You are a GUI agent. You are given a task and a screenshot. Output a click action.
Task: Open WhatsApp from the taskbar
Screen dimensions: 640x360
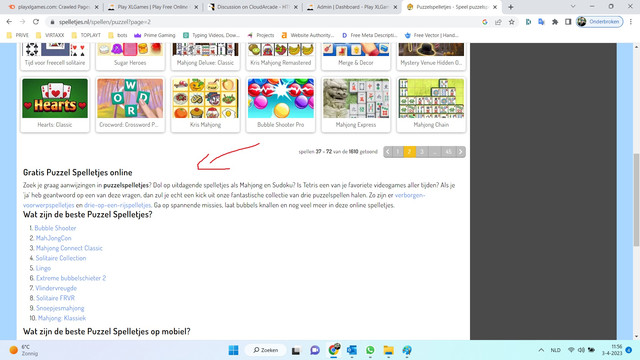pos(370,350)
